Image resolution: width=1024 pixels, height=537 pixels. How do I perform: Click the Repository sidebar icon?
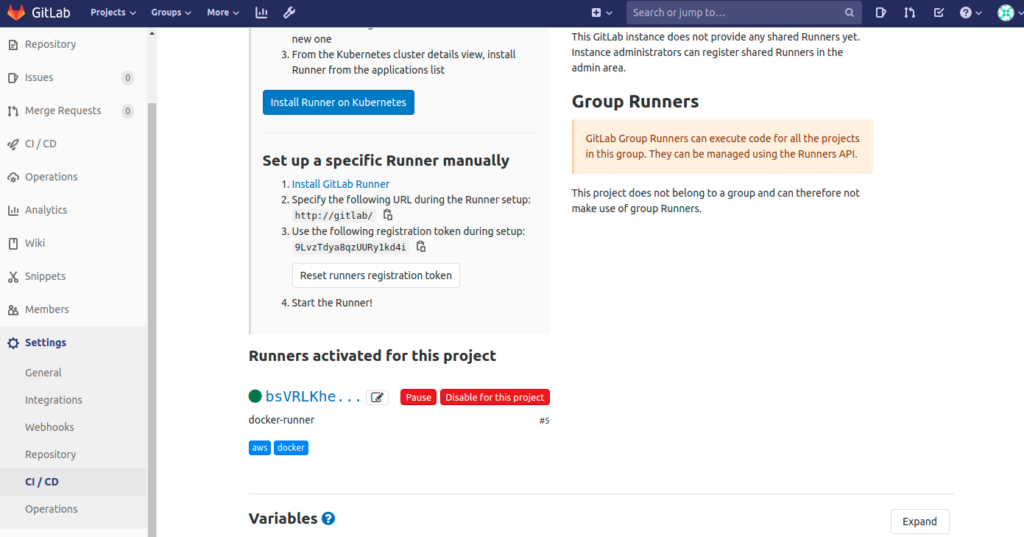coord(13,44)
